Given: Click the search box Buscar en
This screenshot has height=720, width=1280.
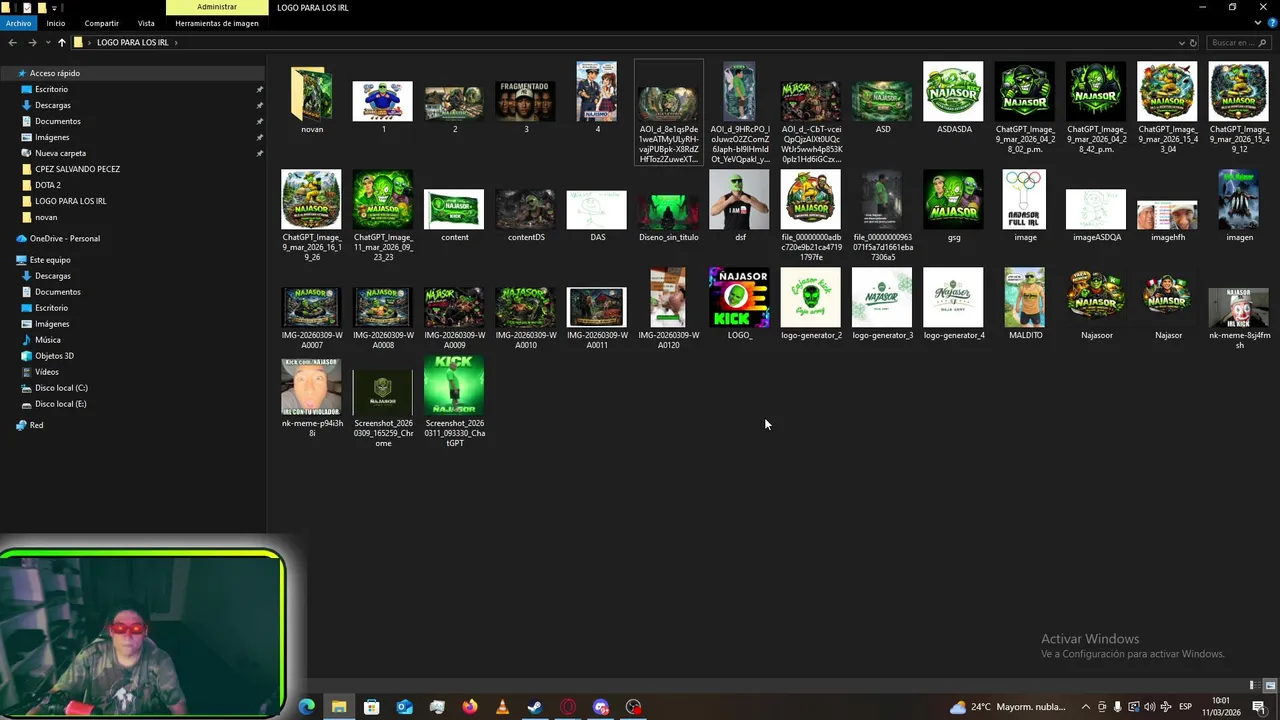Looking at the screenshot, I should (1239, 43).
